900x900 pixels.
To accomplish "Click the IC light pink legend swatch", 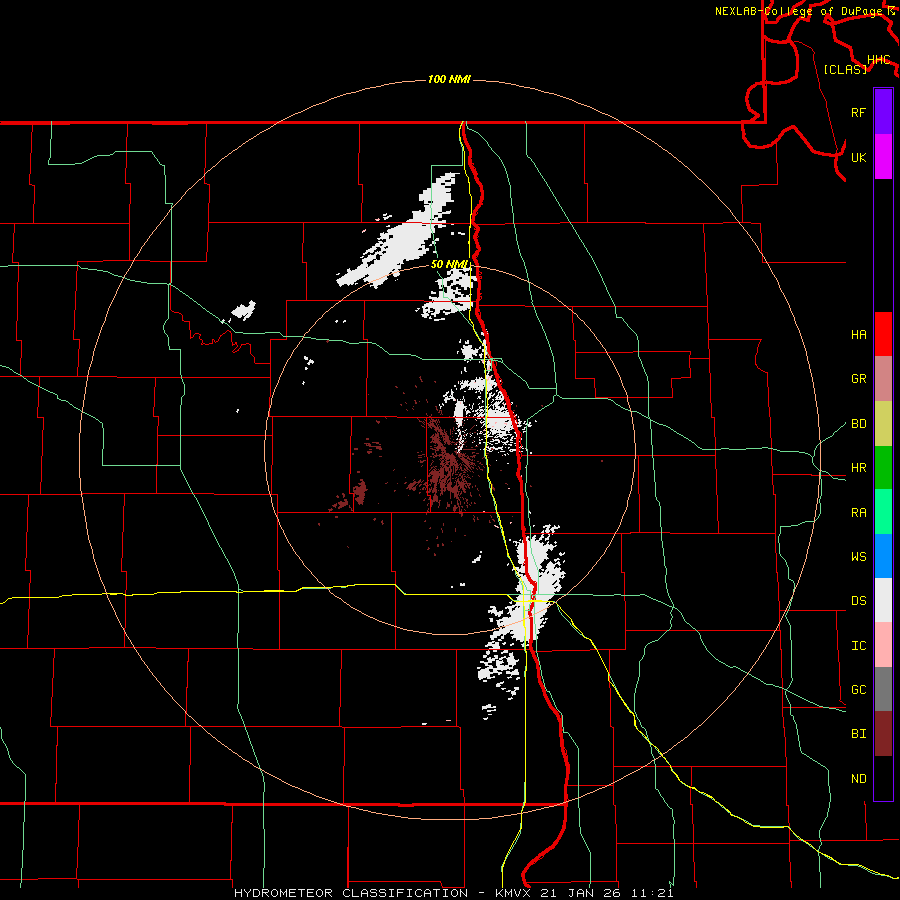I will pyautogui.click(x=883, y=645).
